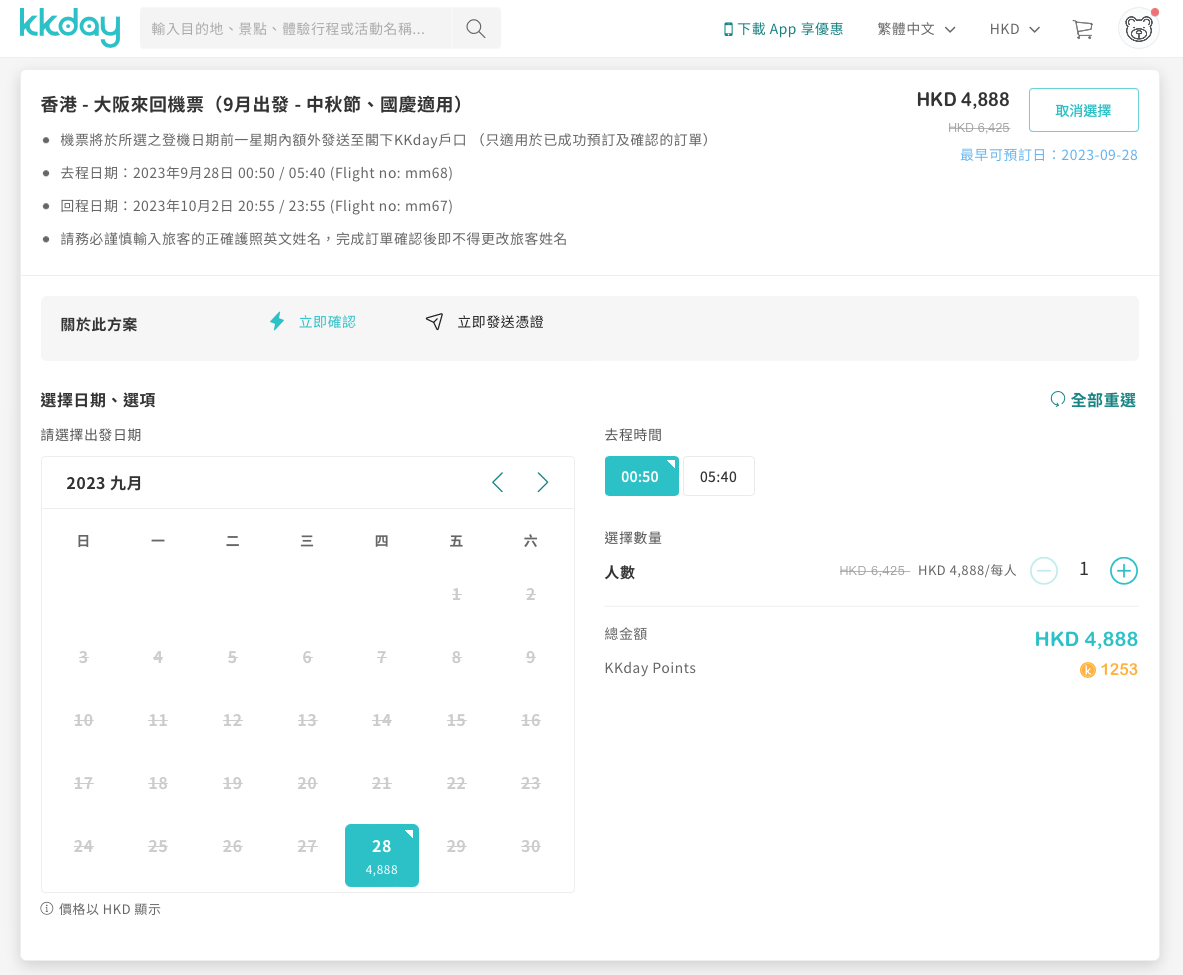
Task: Select the 00:50 departure time
Action: point(641,476)
